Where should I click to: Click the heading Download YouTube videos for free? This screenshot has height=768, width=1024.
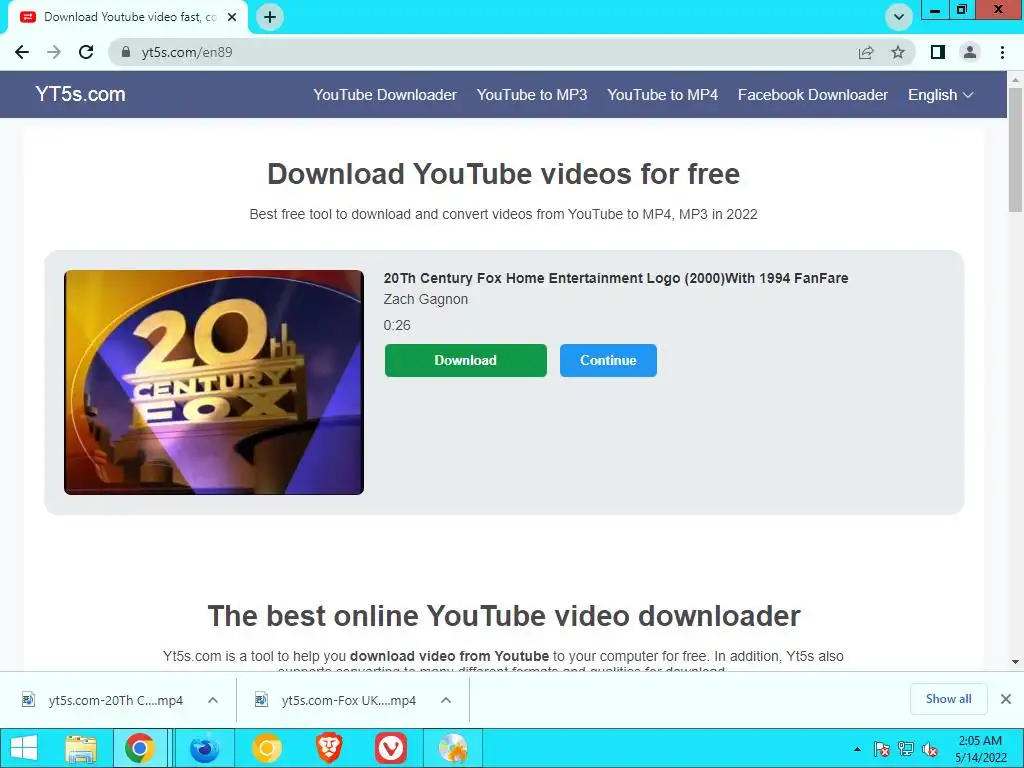click(504, 174)
